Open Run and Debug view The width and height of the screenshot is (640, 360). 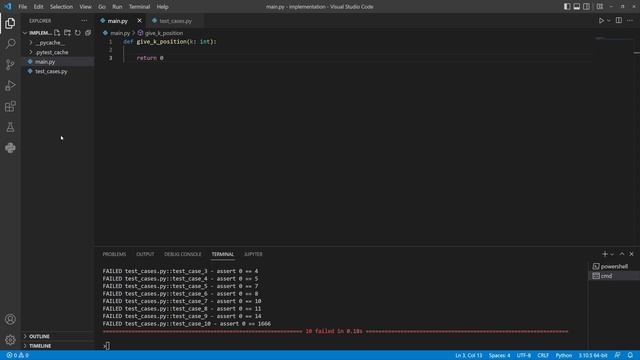(x=10, y=85)
